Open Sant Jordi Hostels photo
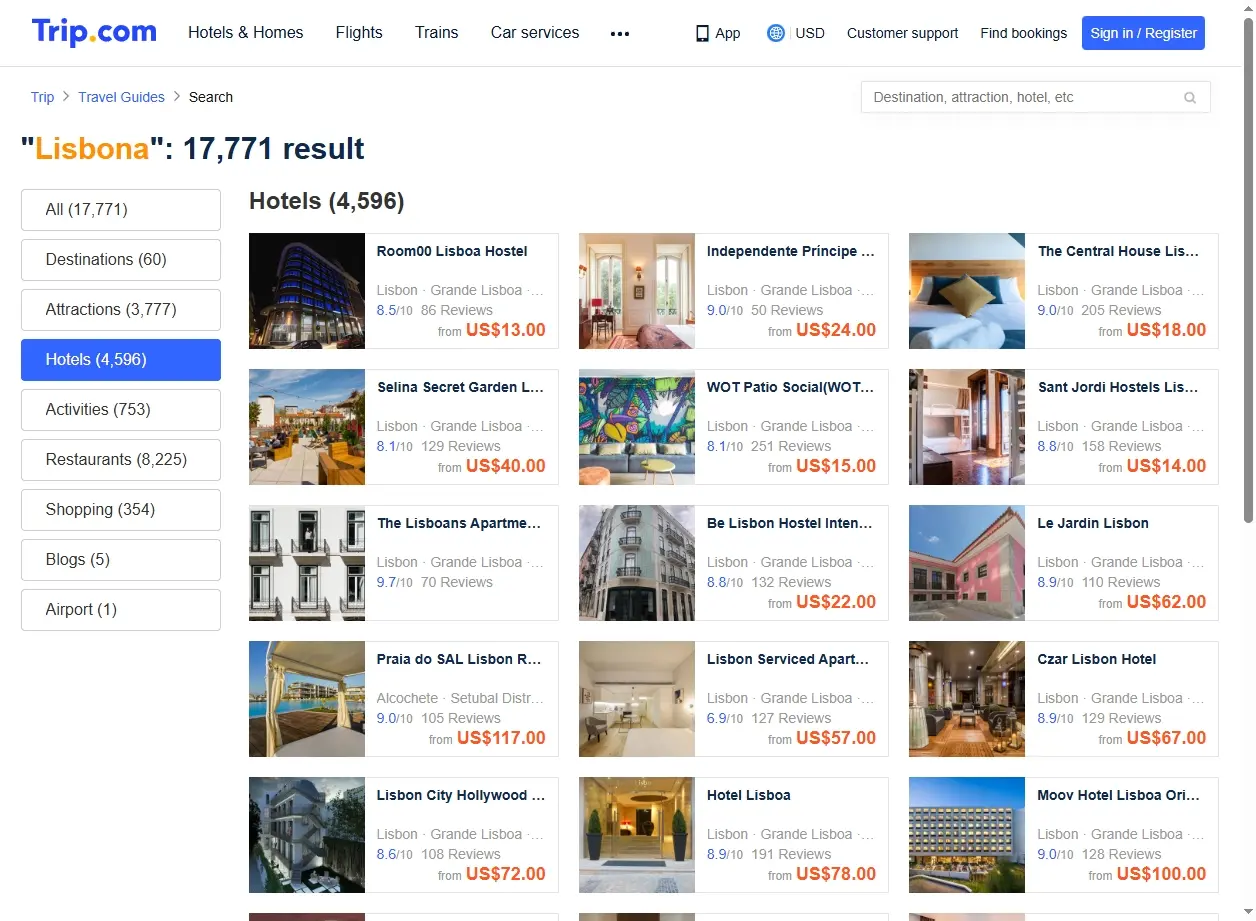This screenshot has height=921, width=1256. (x=967, y=427)
